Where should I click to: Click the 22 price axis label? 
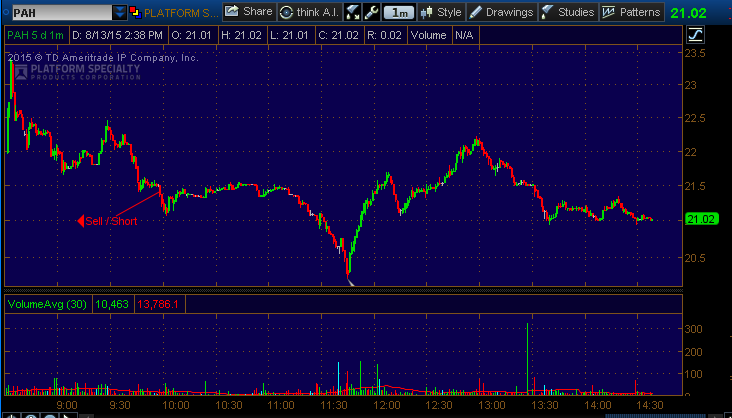pos(690,152)
